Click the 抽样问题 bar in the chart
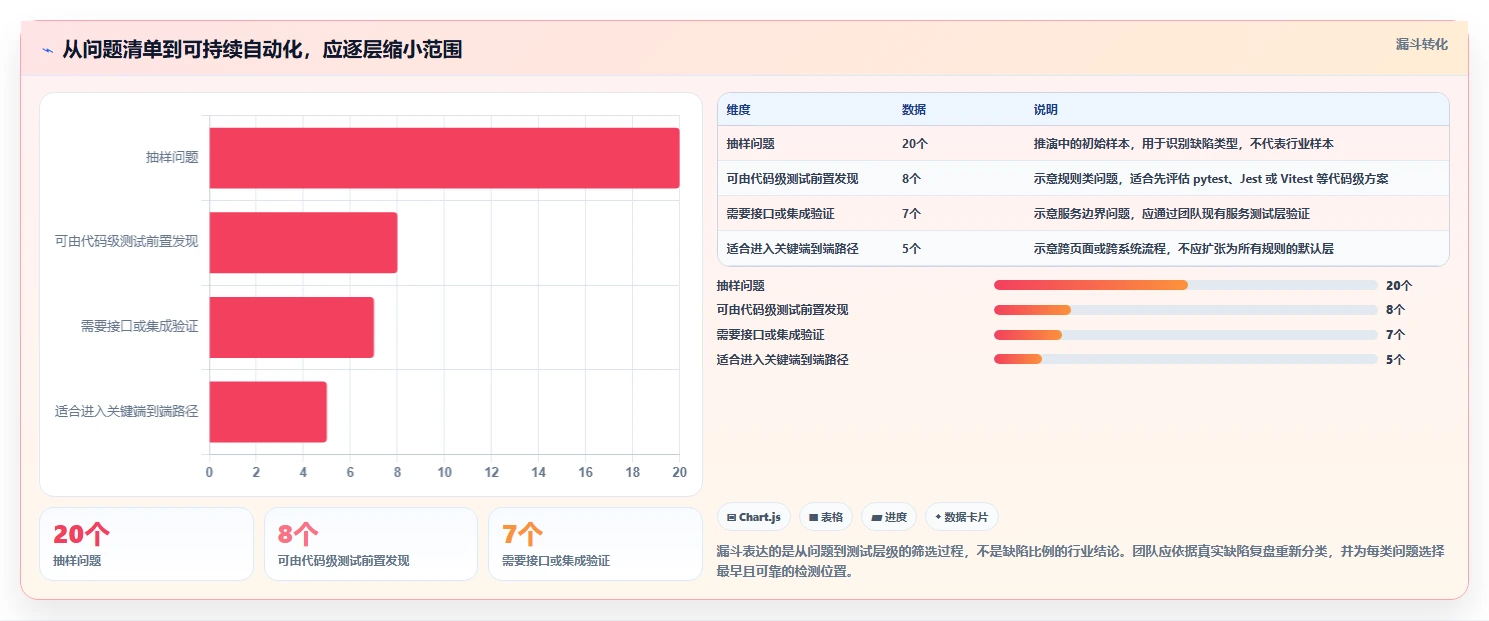 [x=444, y=158]
